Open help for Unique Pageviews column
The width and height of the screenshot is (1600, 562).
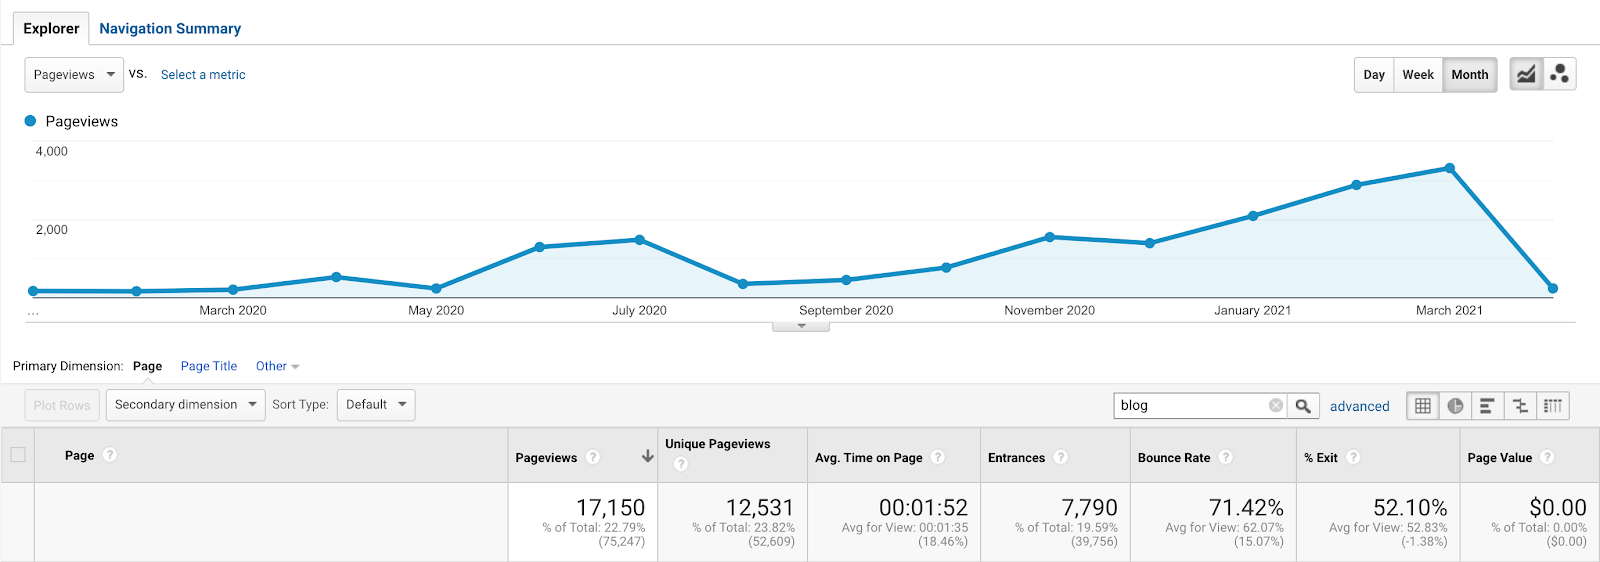click(681, 464)
